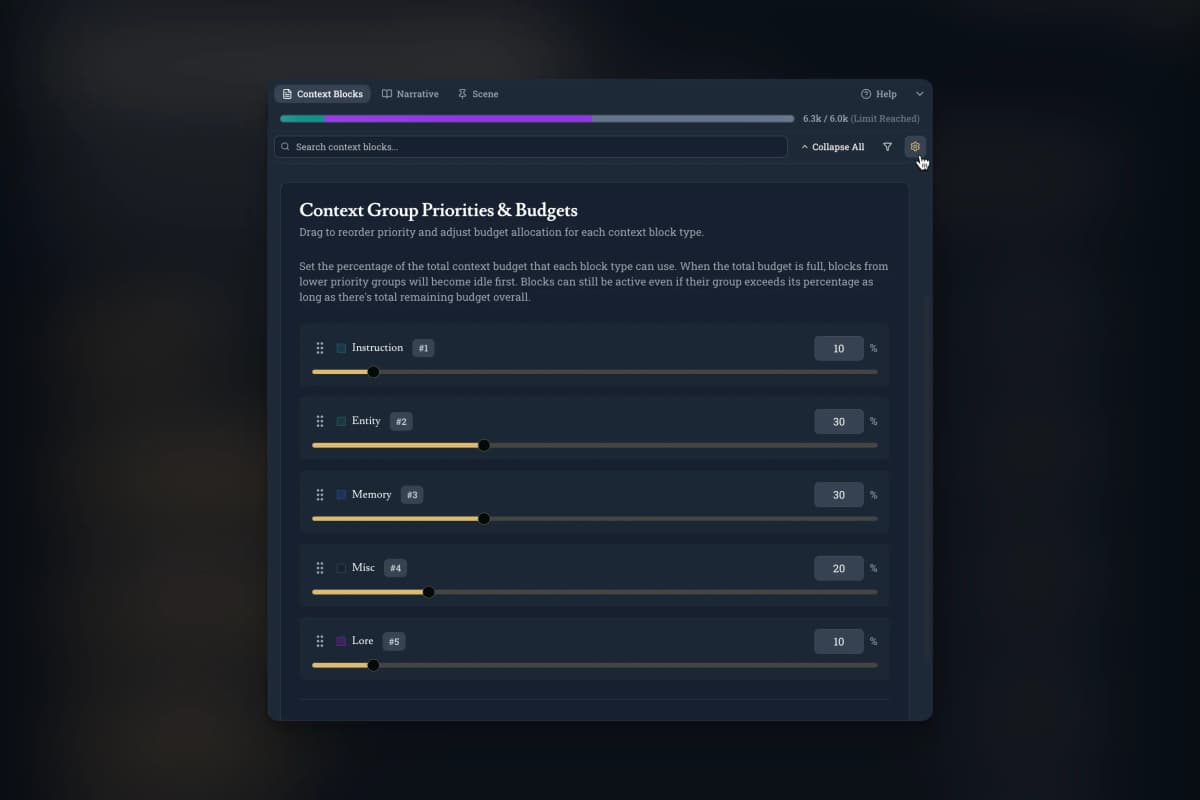1200x800 pixels.
Task: Click the Instruction color swatch
Action: tap(341, 348)
